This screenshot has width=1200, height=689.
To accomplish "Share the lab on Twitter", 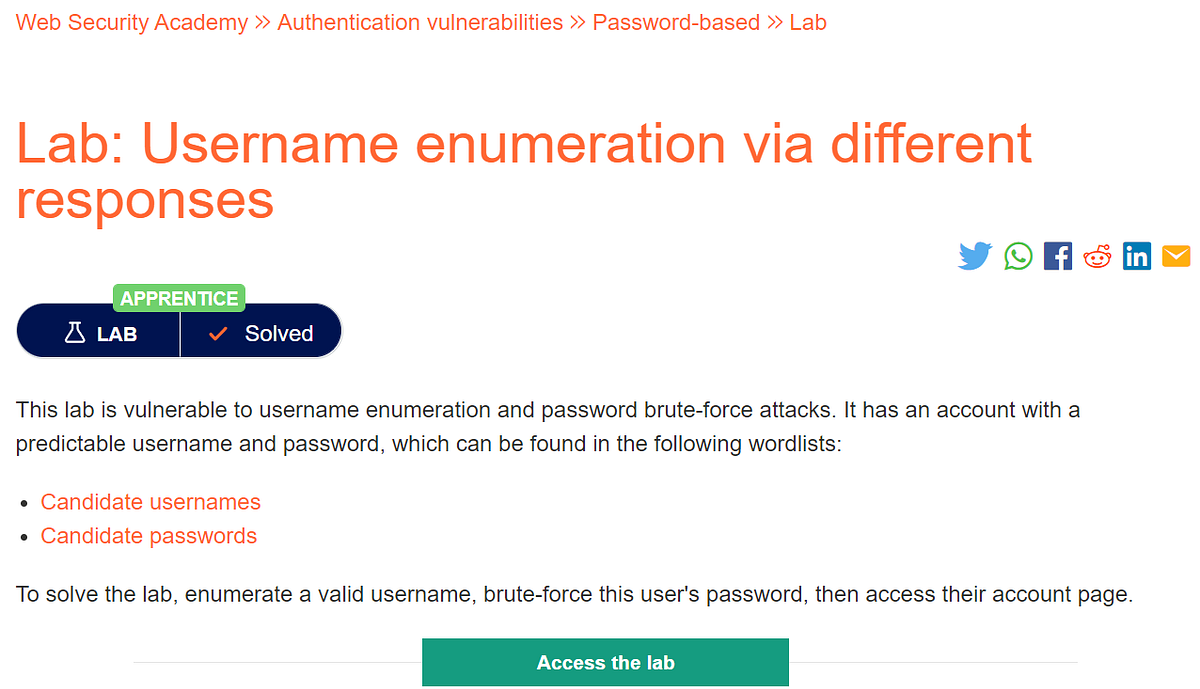I will click(x=974, y=256).
